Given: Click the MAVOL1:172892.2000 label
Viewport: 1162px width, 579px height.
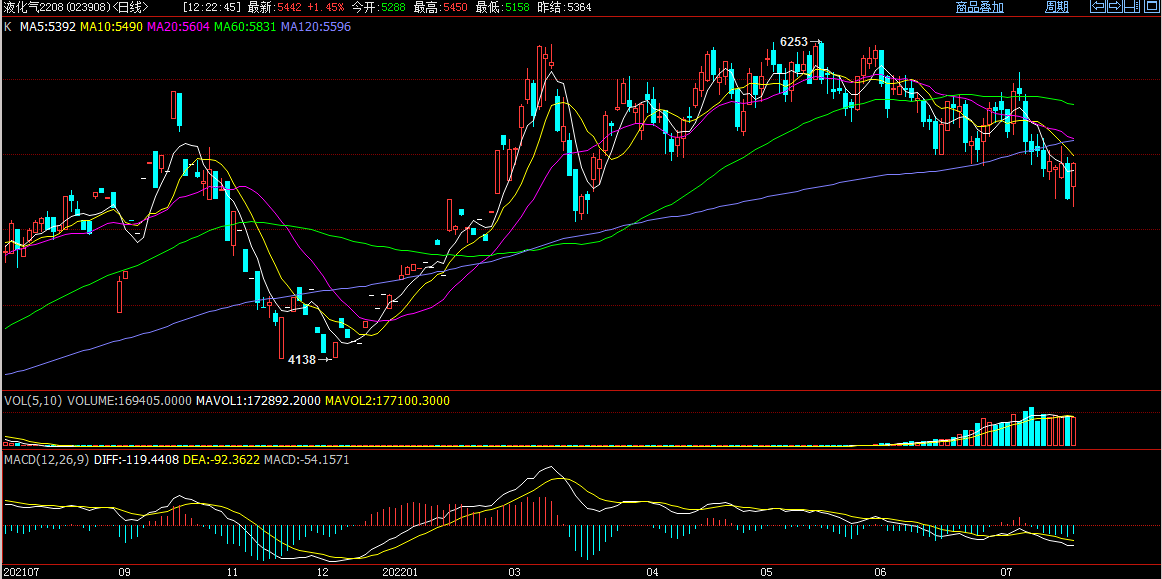Looking at the screenshot, I should click(x=258, y=400).
